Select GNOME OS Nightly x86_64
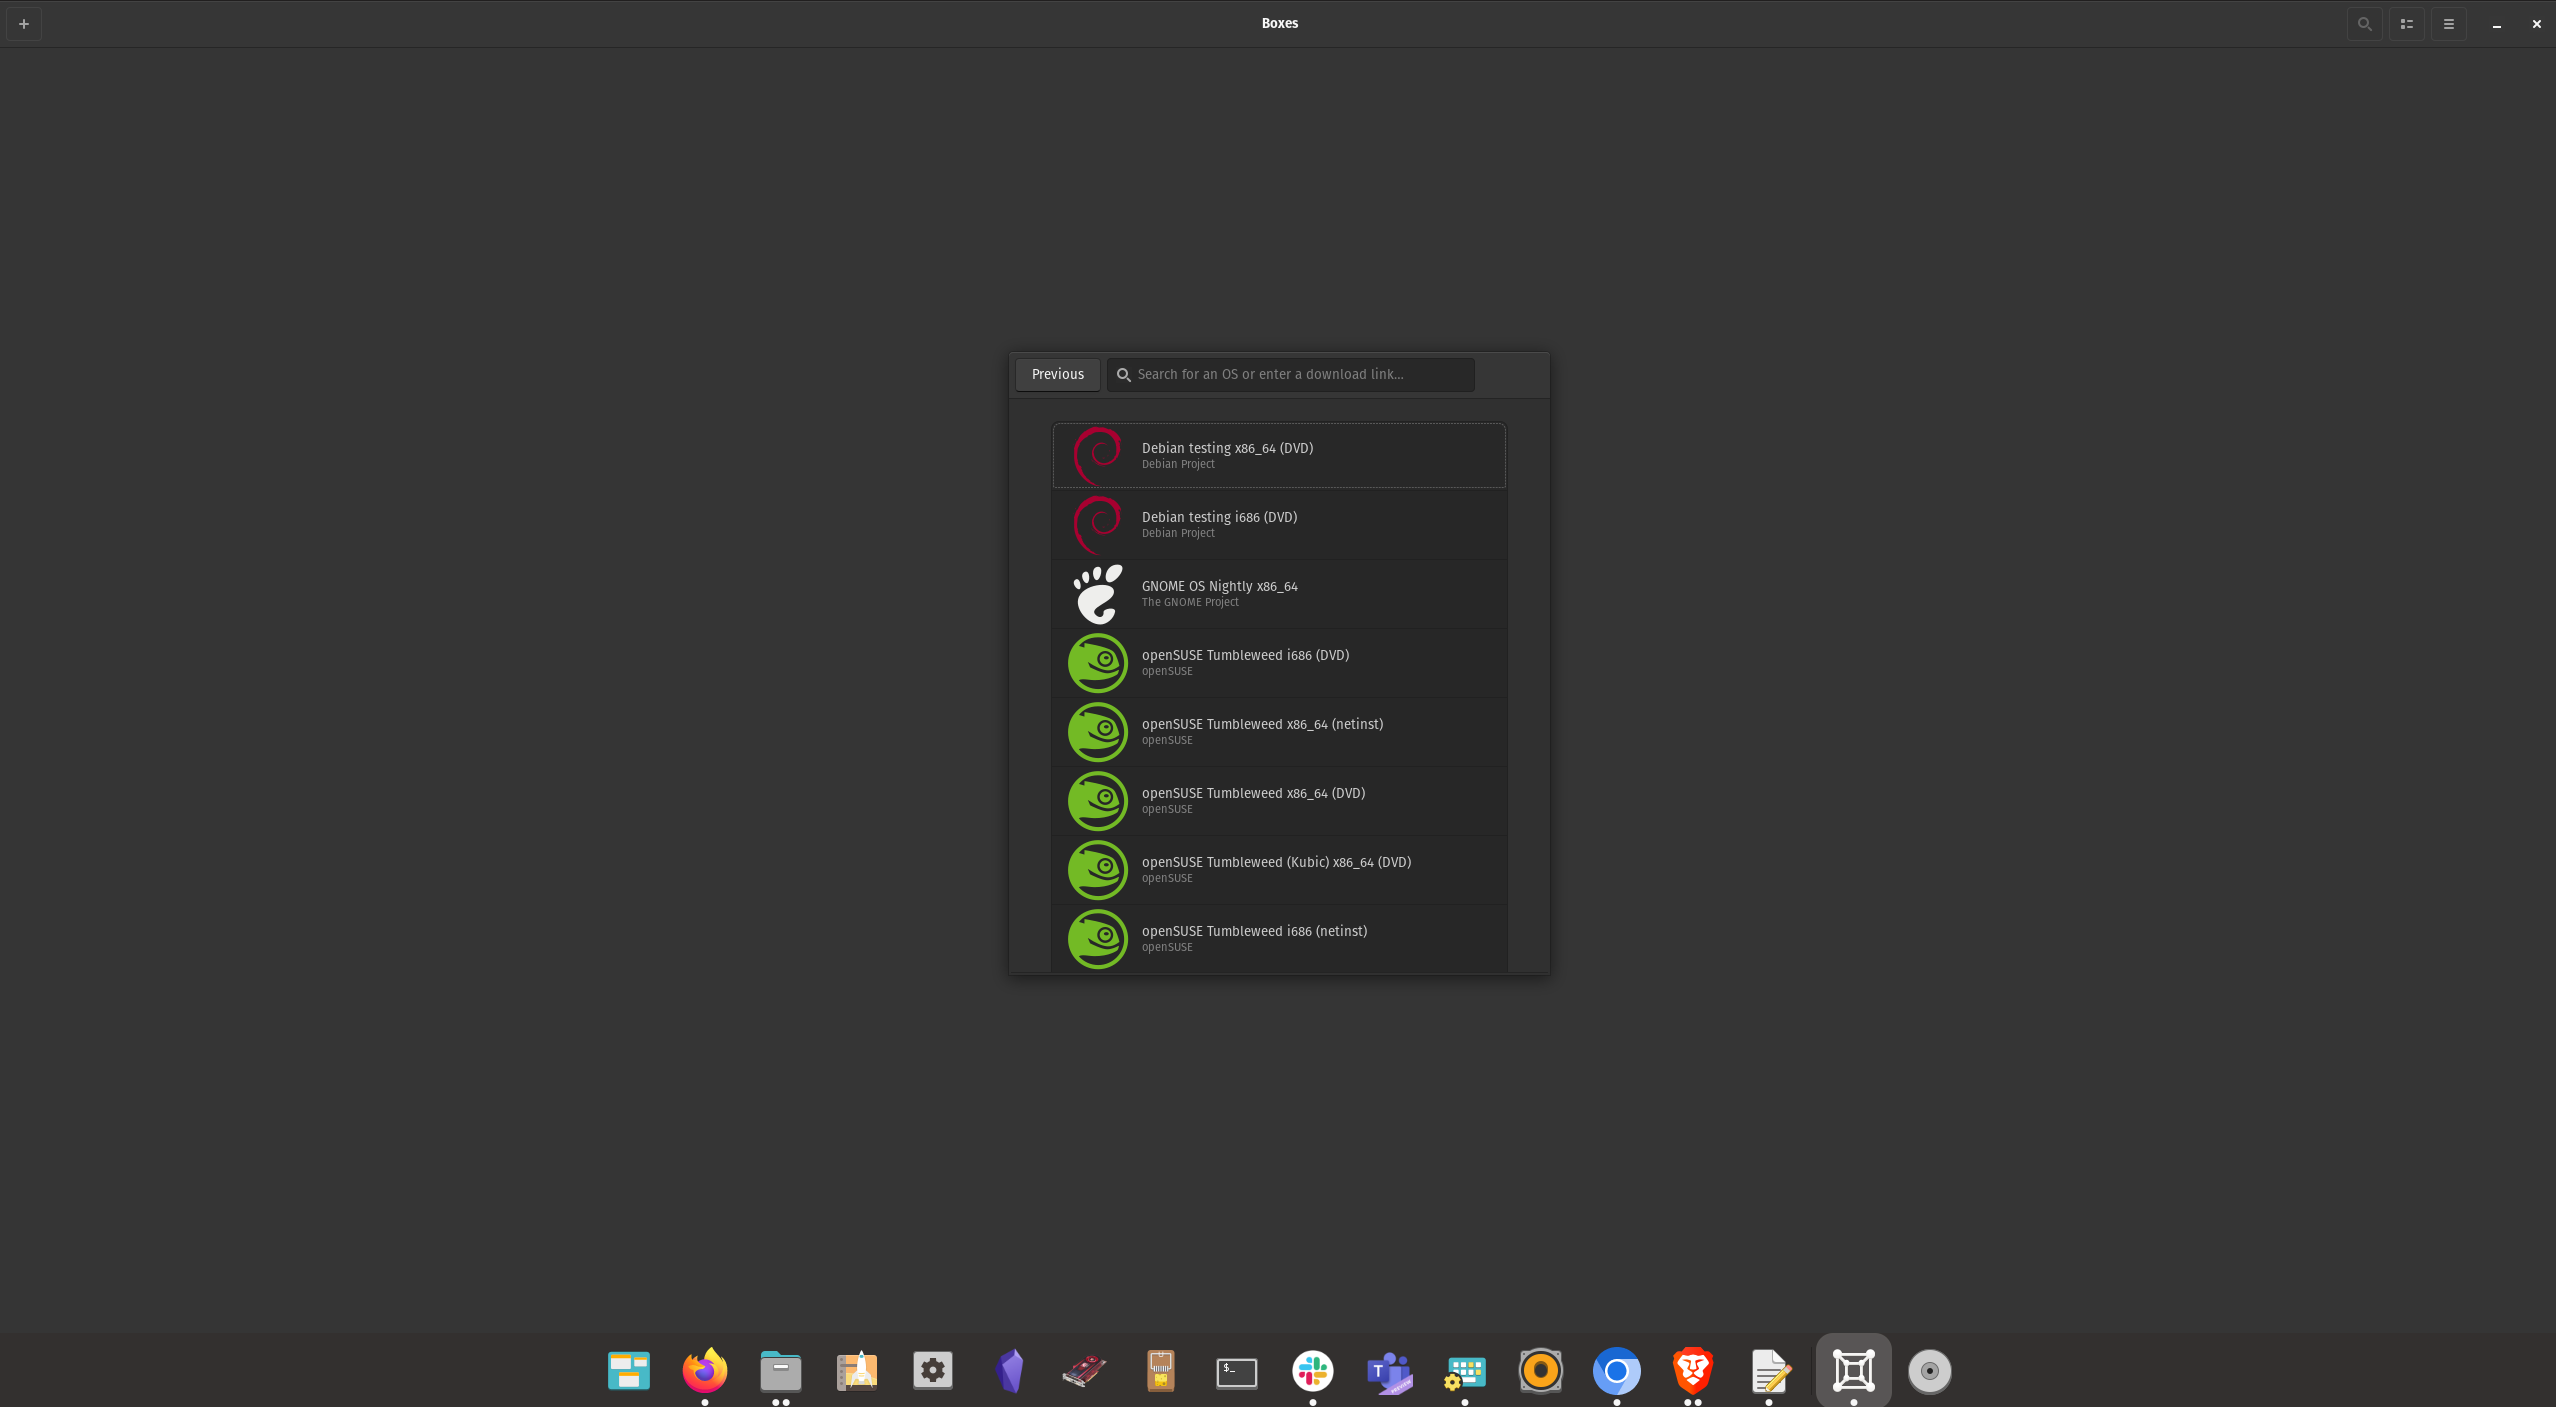Screen dimensions: 2556x1407 point(1277,593)
